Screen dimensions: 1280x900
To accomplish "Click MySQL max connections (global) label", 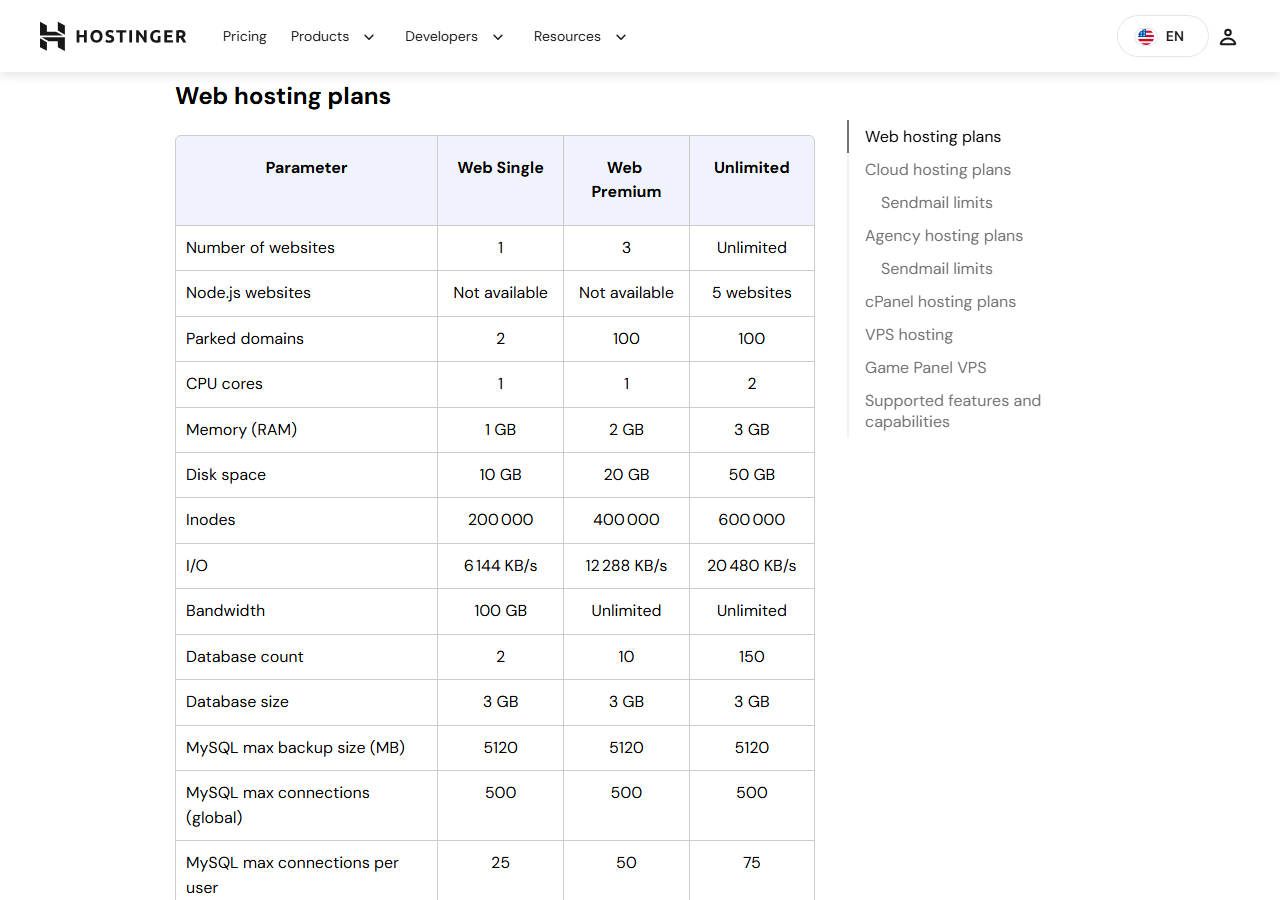I will tap(278, 805).
